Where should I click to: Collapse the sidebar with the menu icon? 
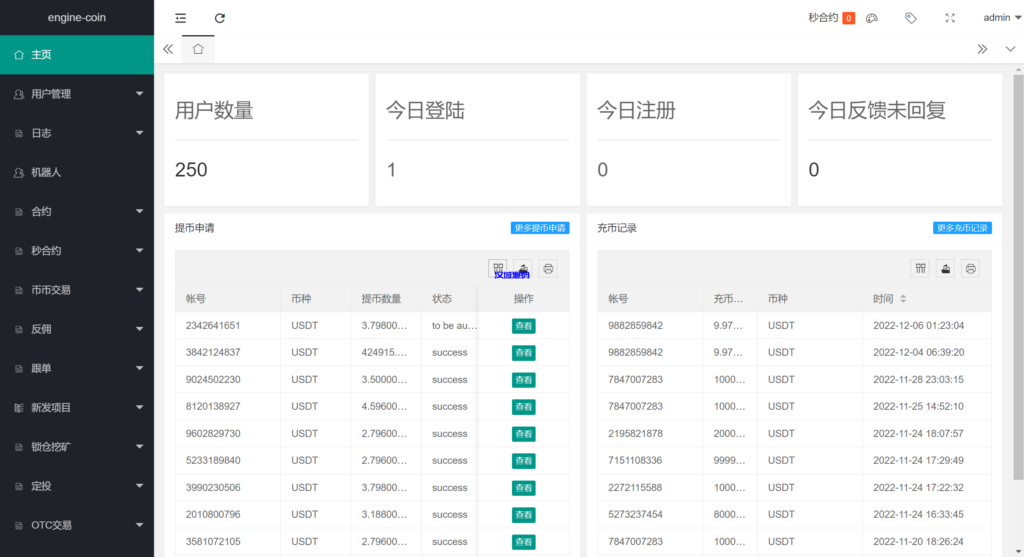point(181,18)
